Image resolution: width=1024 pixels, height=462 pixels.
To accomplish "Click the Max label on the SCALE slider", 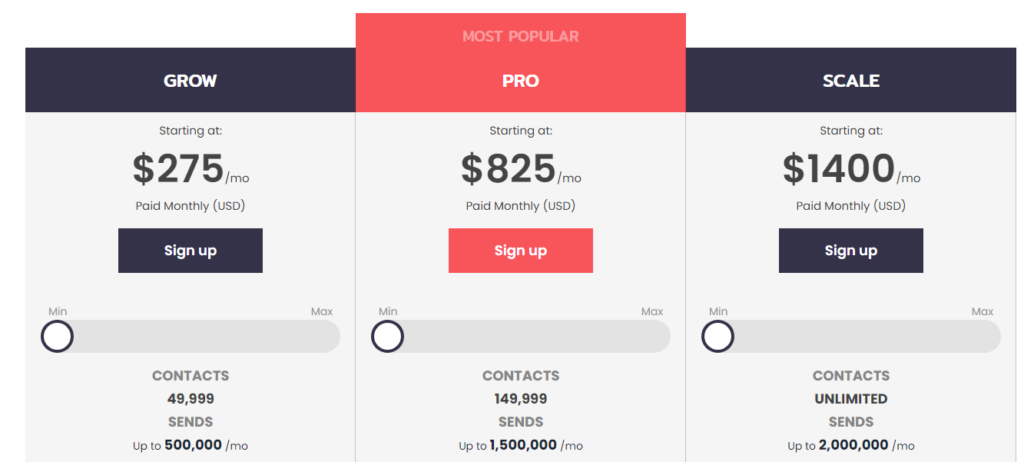I will click(982, 312).
